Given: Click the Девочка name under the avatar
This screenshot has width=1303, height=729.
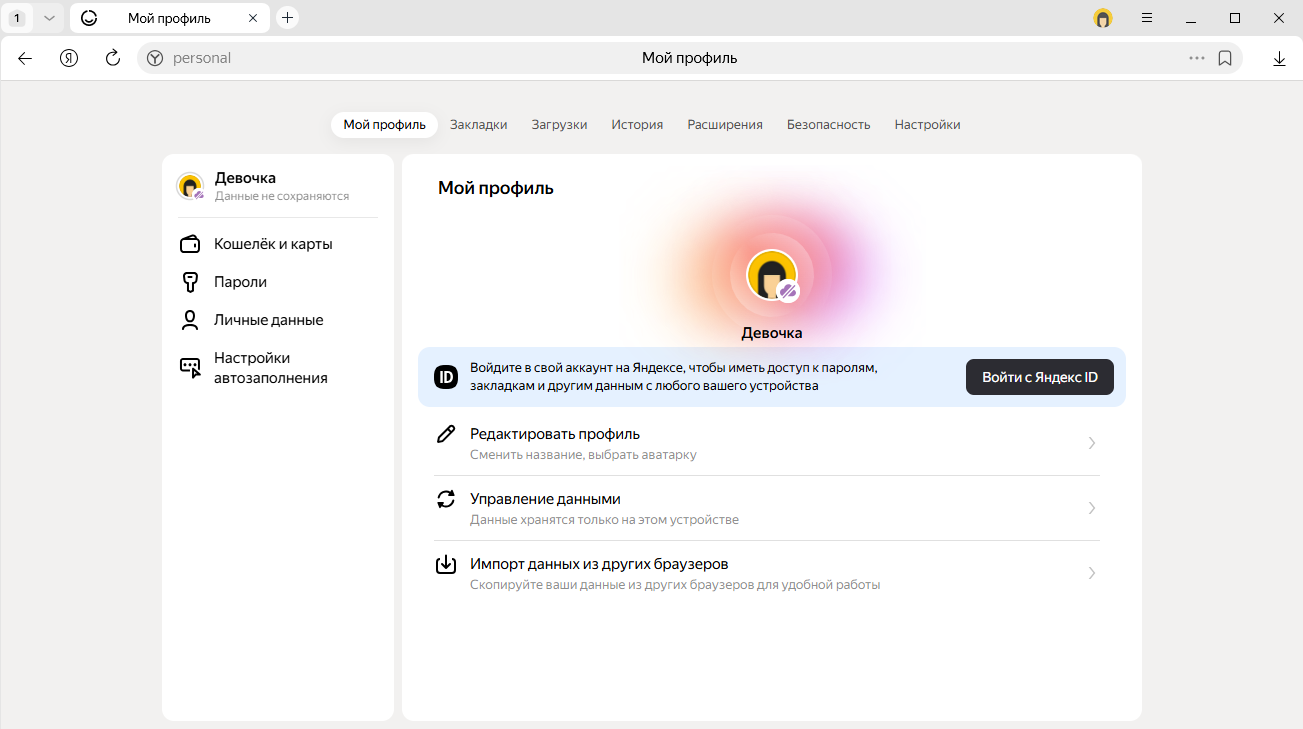Looking at the screenshot, I should pyautogui.click(x=772, y=333).
